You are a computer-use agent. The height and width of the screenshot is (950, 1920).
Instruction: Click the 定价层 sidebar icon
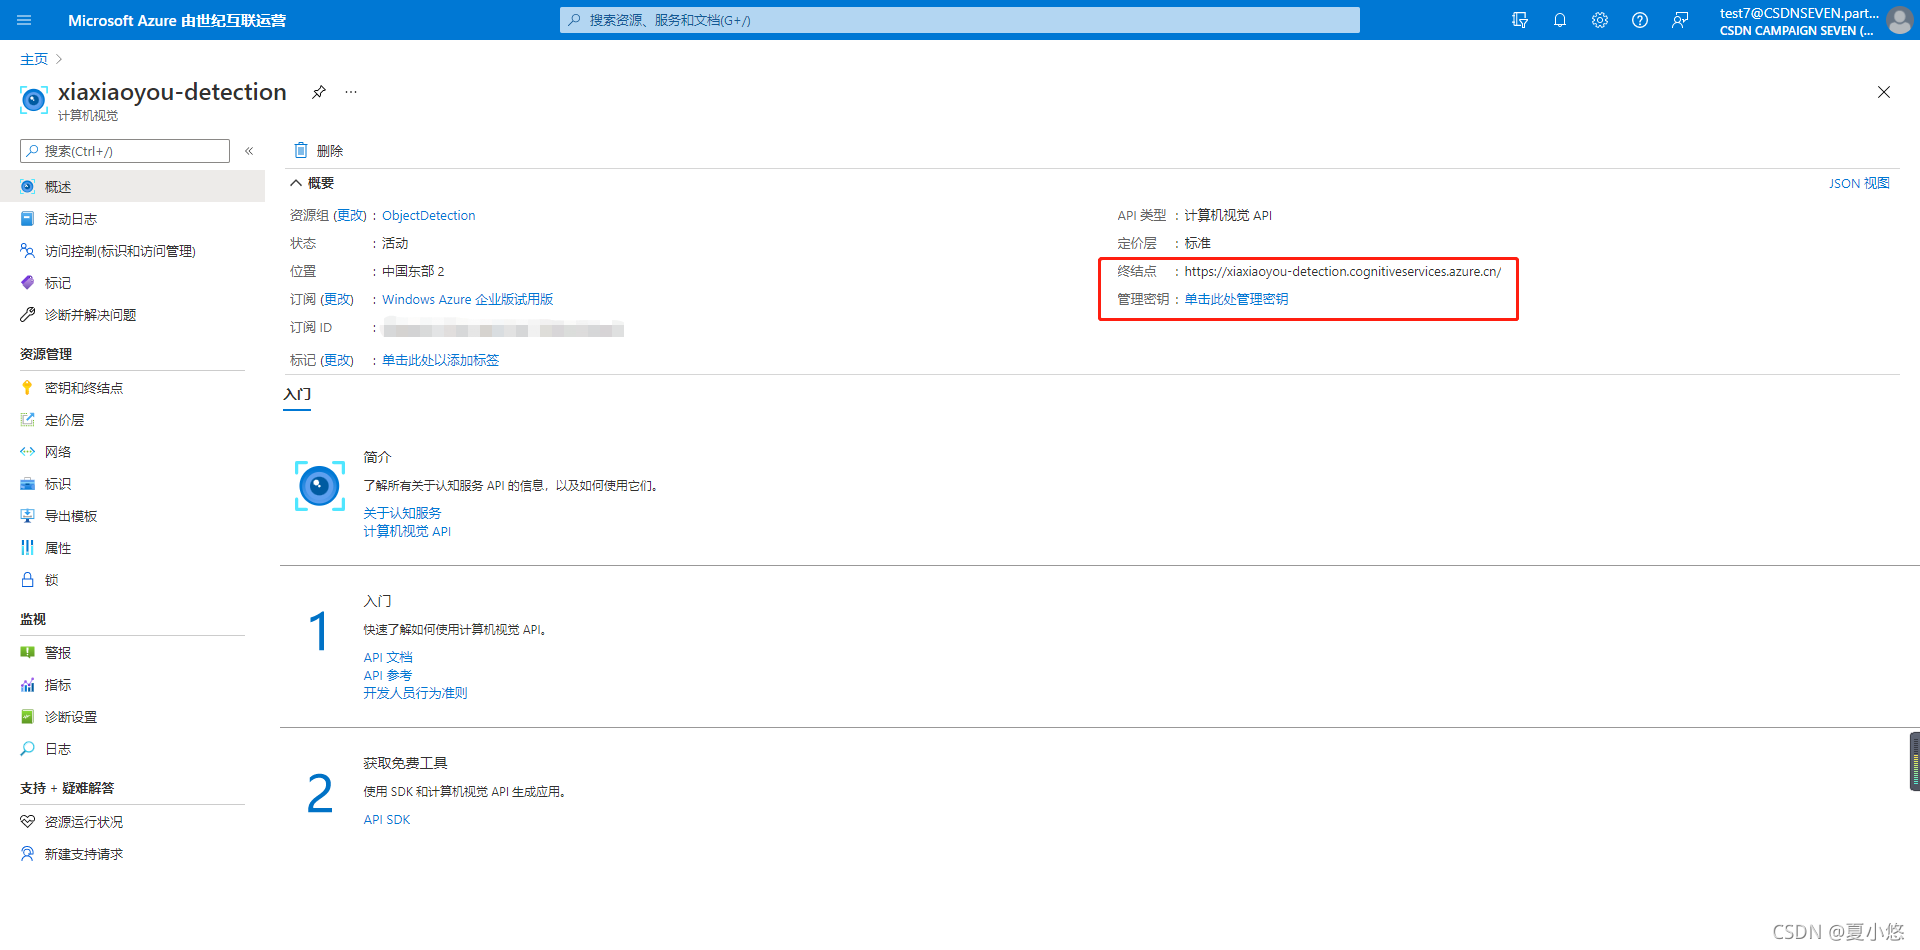click(x=27, y=420)
